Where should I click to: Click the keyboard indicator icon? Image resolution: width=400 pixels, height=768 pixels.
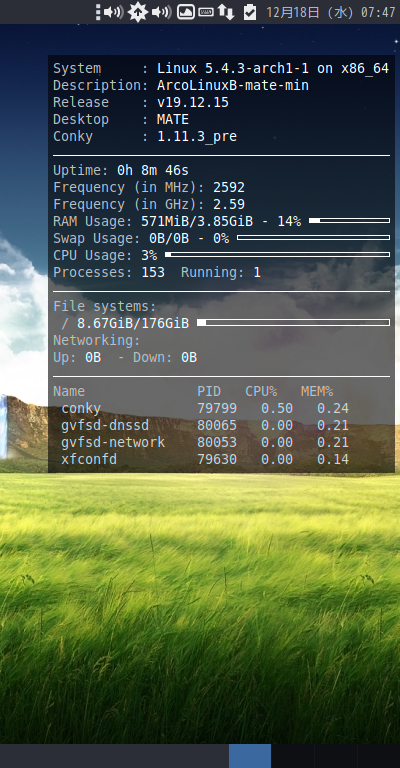pos(206,12)
